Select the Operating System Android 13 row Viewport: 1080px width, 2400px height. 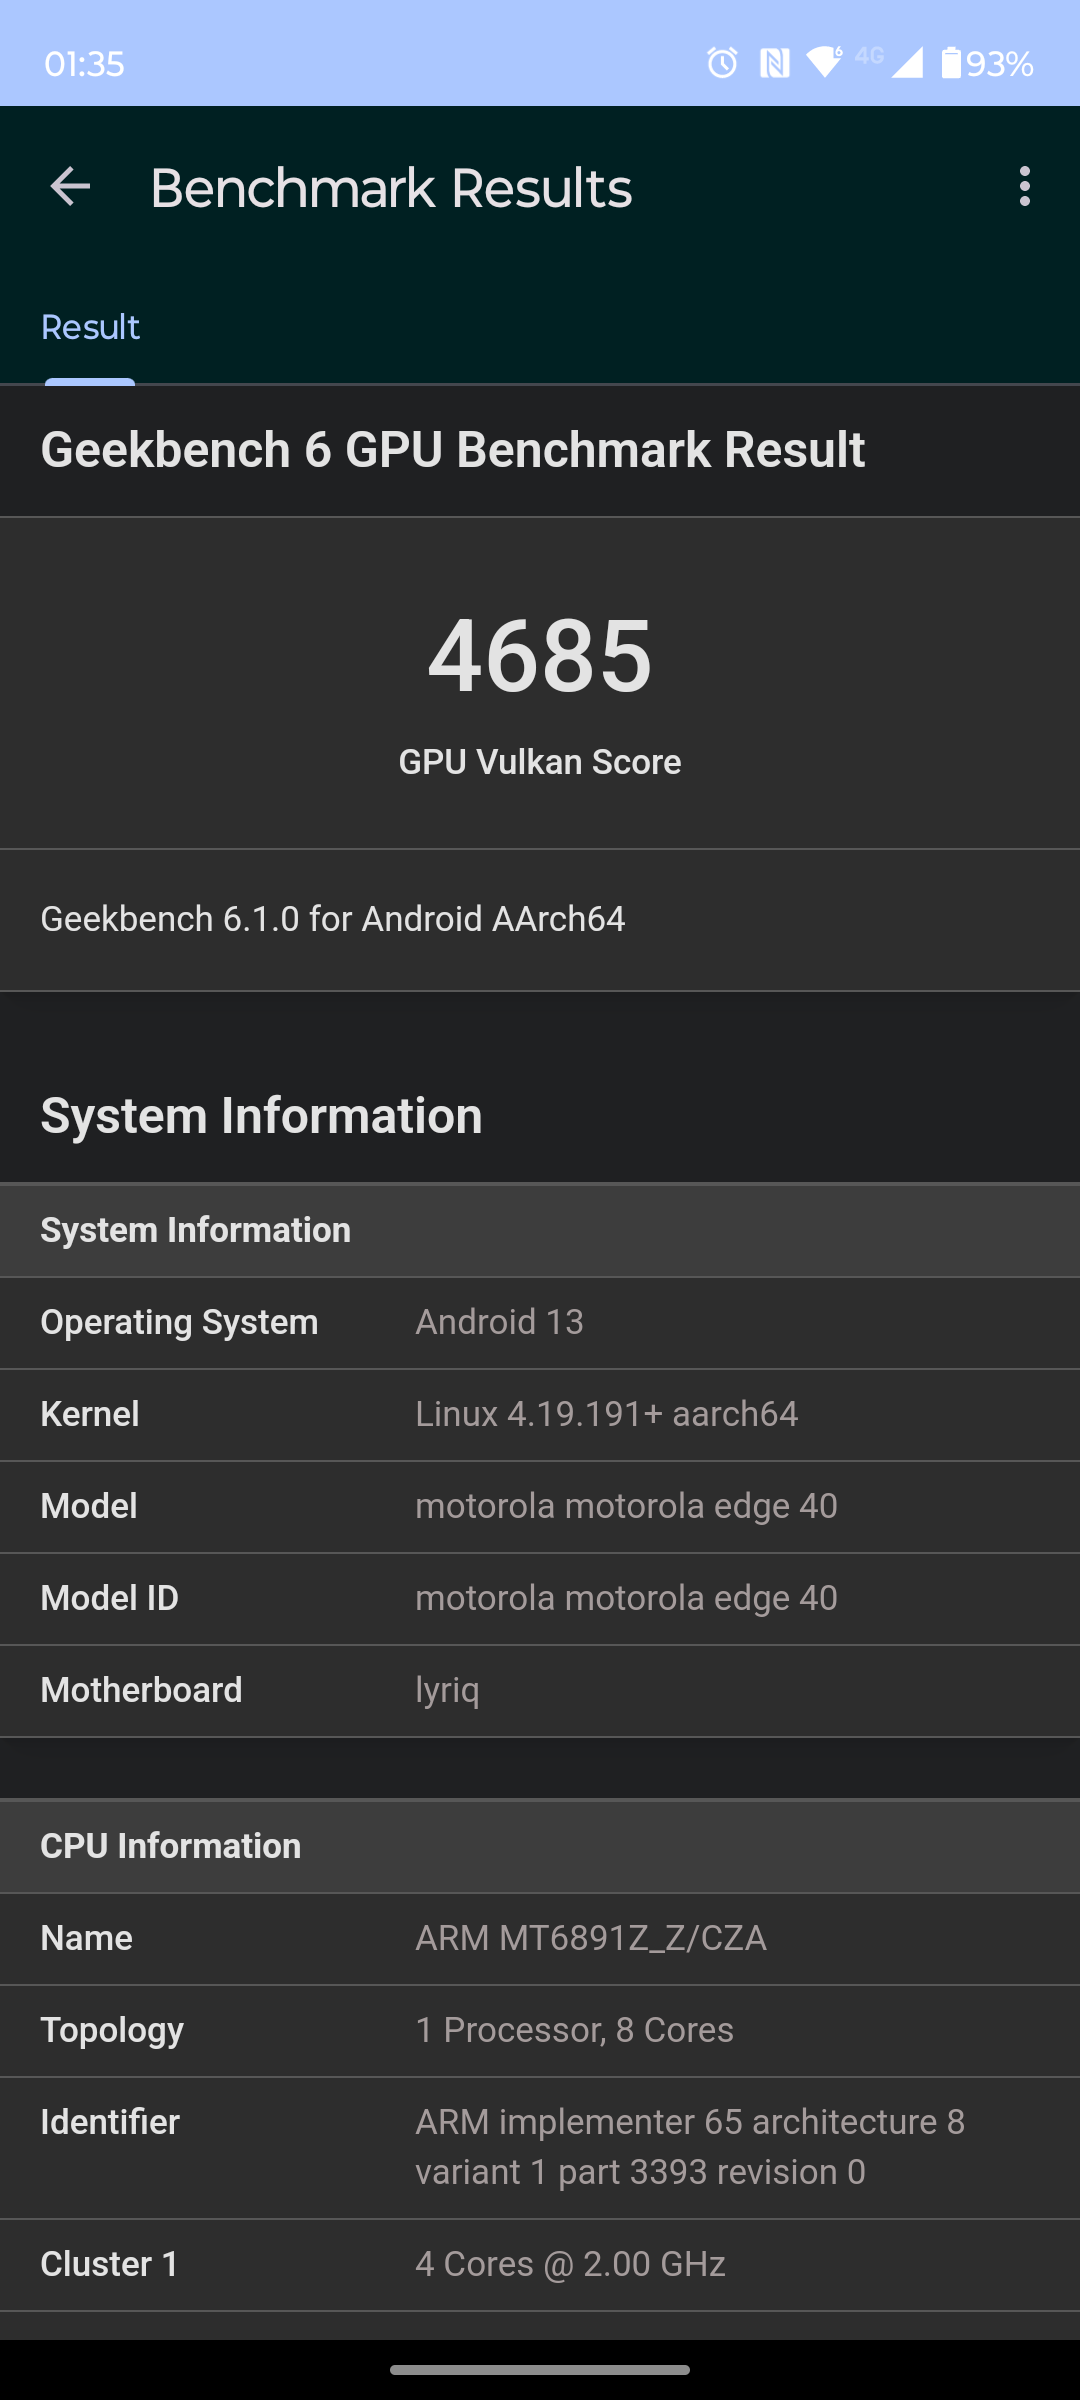pos(540,1322)
